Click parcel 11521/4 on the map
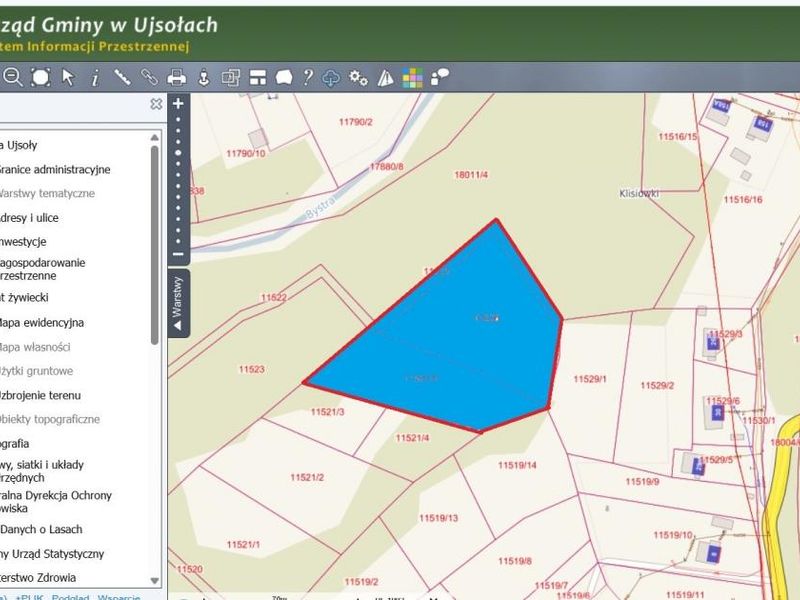This screenshot has height=600, width=800. tap(412, 438)
